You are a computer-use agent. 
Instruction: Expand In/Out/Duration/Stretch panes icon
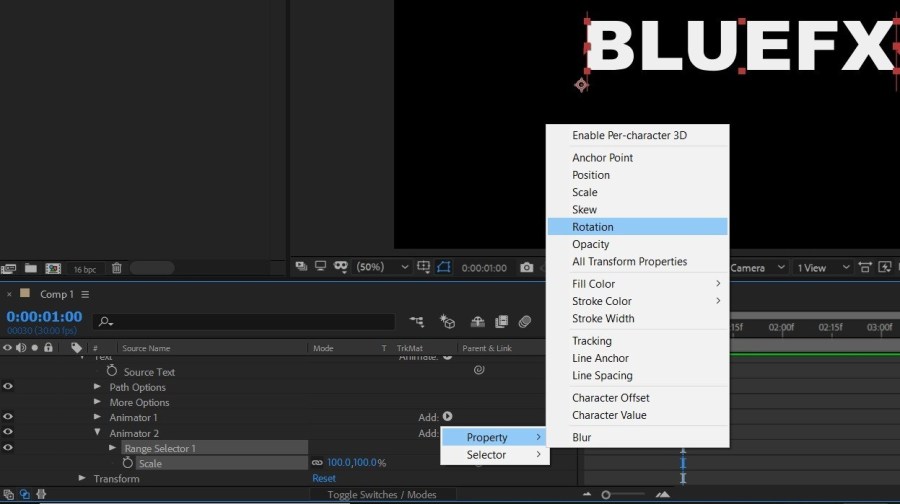pos(41,494)
